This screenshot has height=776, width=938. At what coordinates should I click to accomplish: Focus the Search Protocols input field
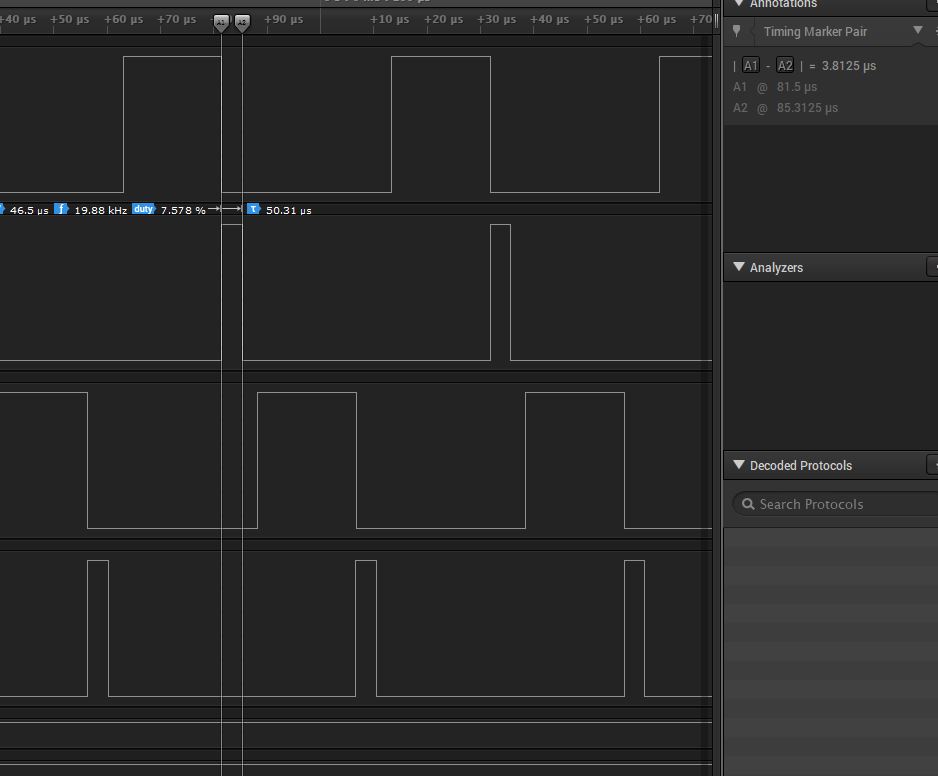835,504
